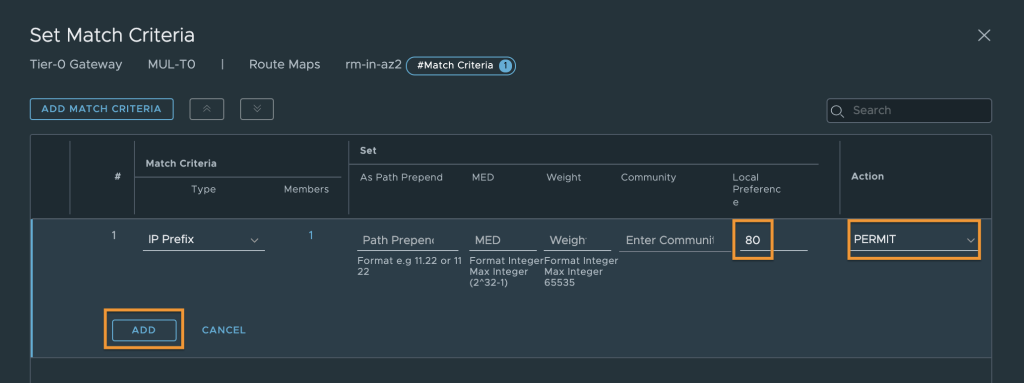1024x383 pixels.
Task: Click inside the Search box
Action: [909, 110]
